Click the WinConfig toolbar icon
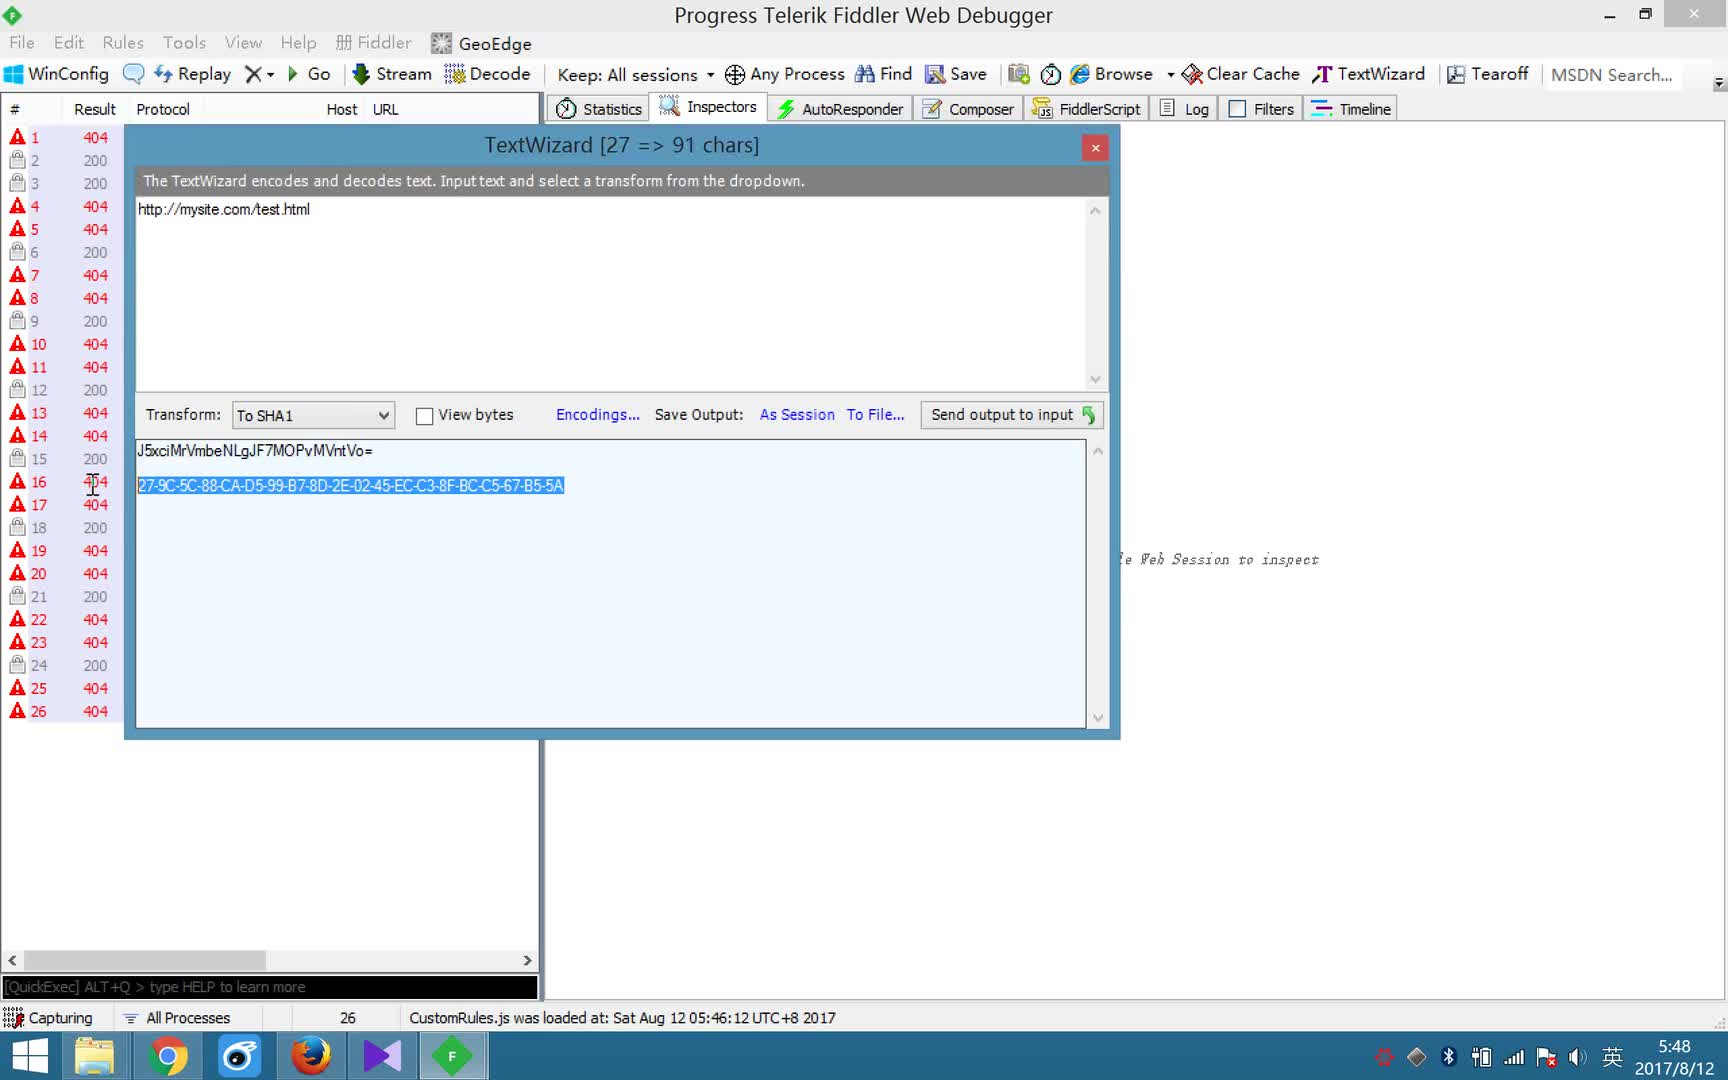The width and height of the screenshot is (1728, 1080). point(56,74)
